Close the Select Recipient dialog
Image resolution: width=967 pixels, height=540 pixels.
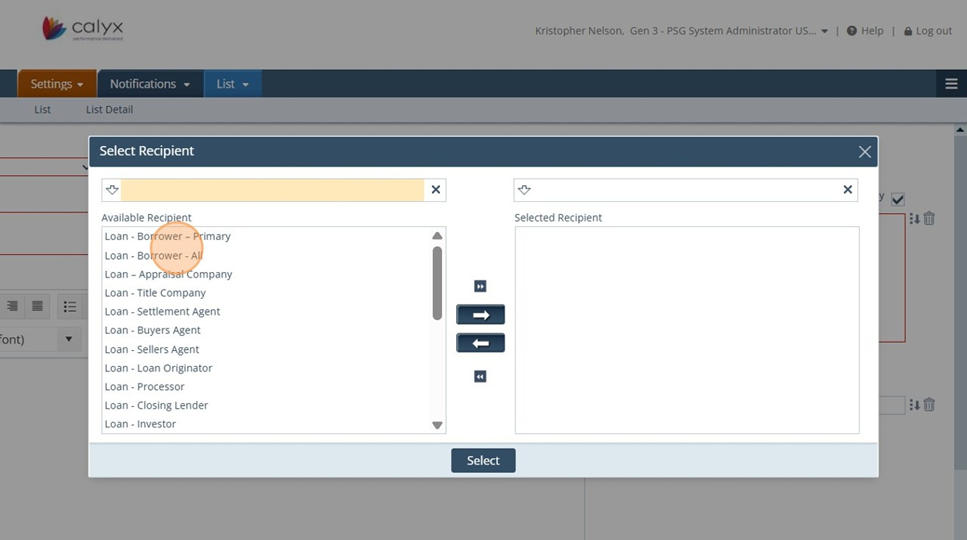tap(865, 152)
